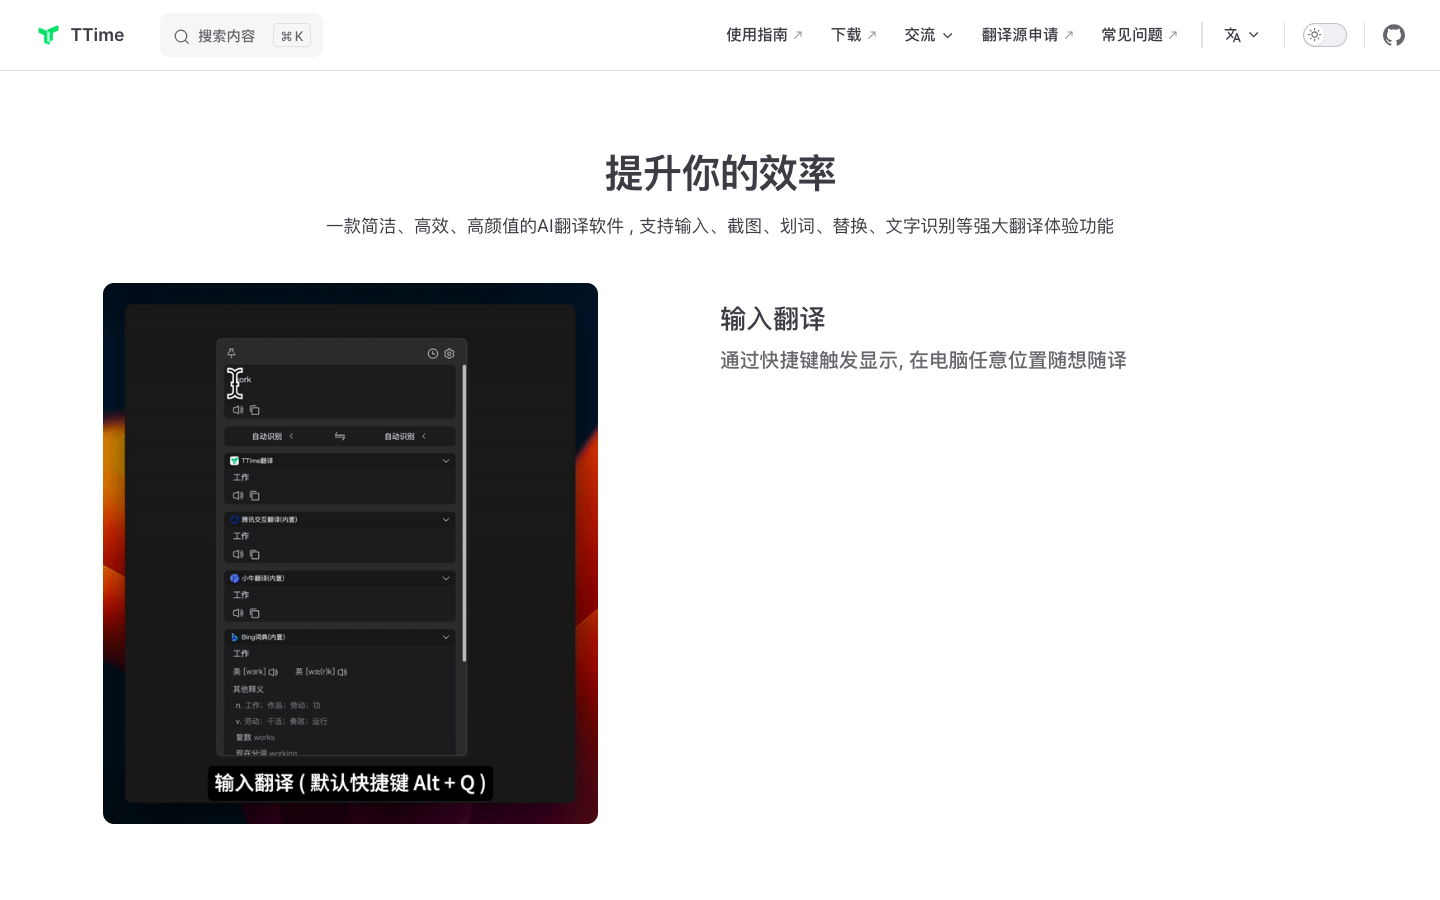This screenshot has height=900, width=1440.
Task: Toggle between light and dark theme
Action: point(1323,34)
